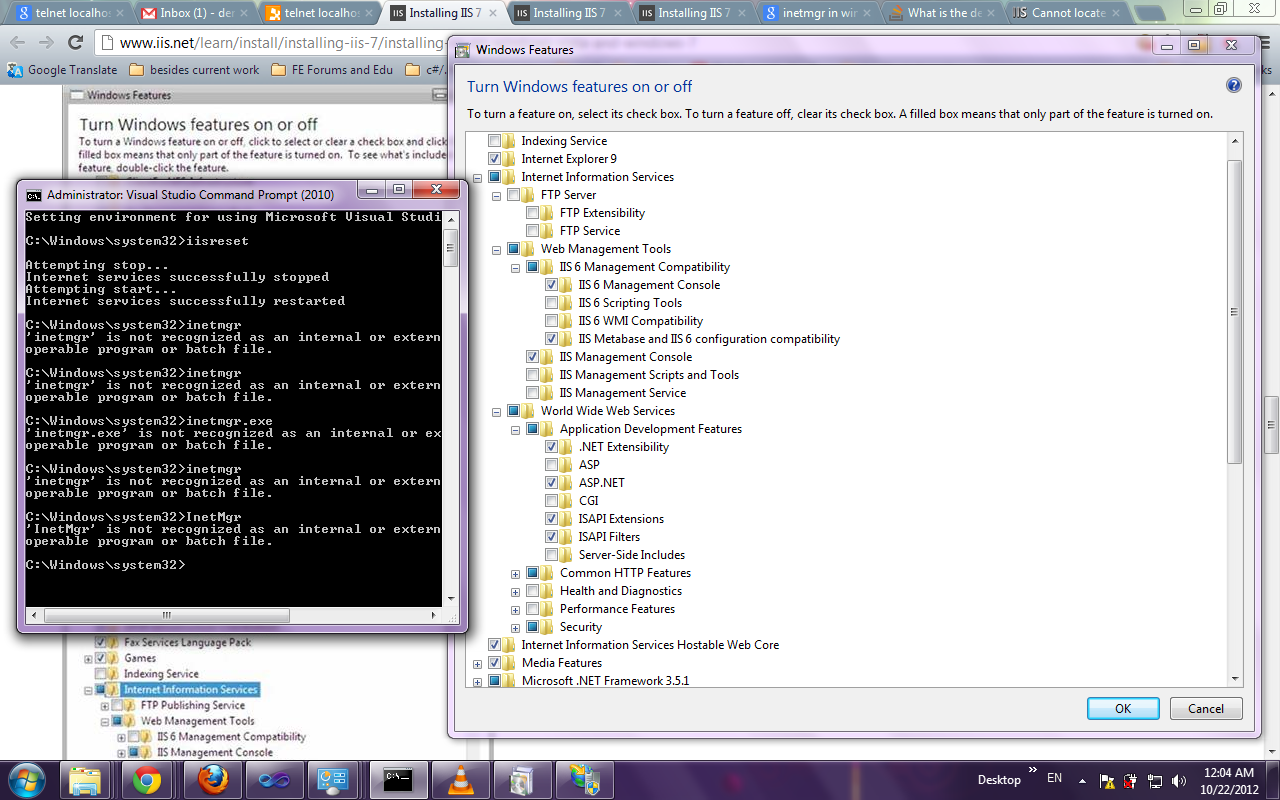The width and height of the screenshot is (1280, 800).
Task: Open VLC media player from the taskbar
Action: (459, 780)
